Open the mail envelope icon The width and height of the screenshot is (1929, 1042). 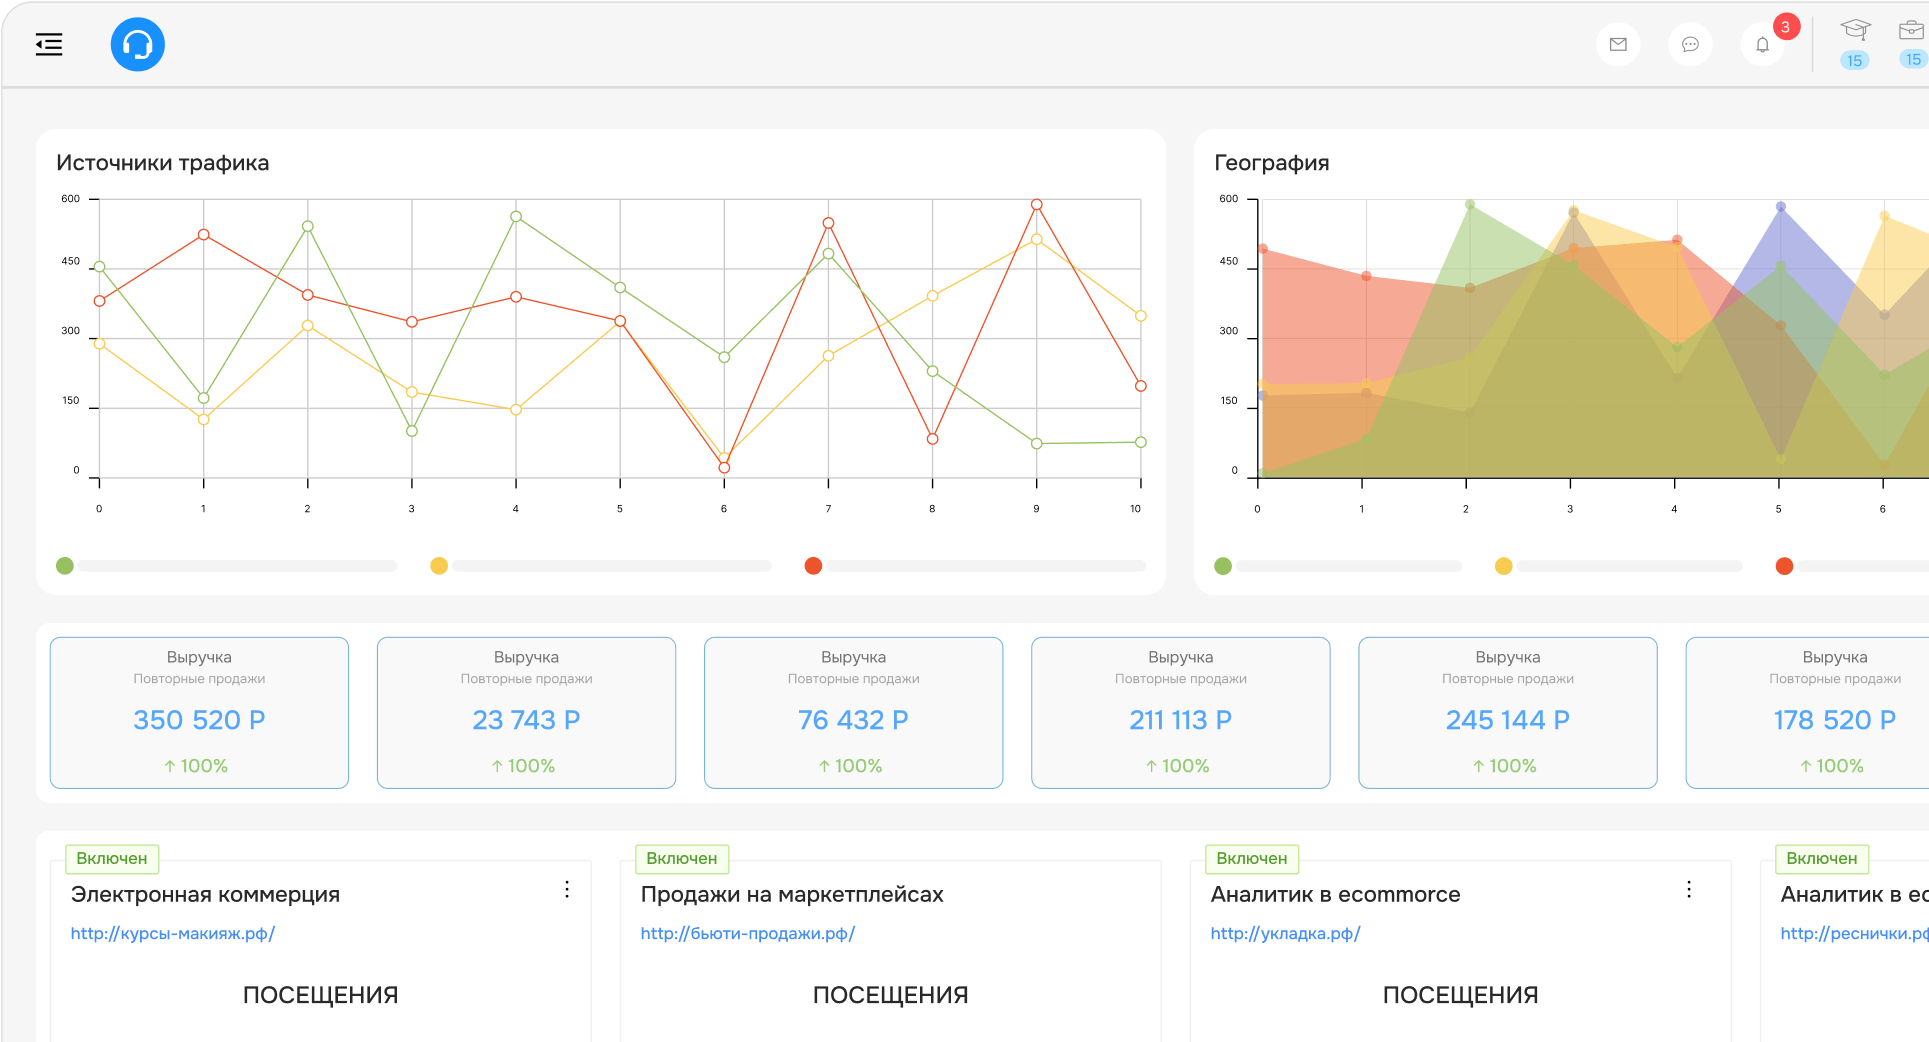click(1618, 45)
